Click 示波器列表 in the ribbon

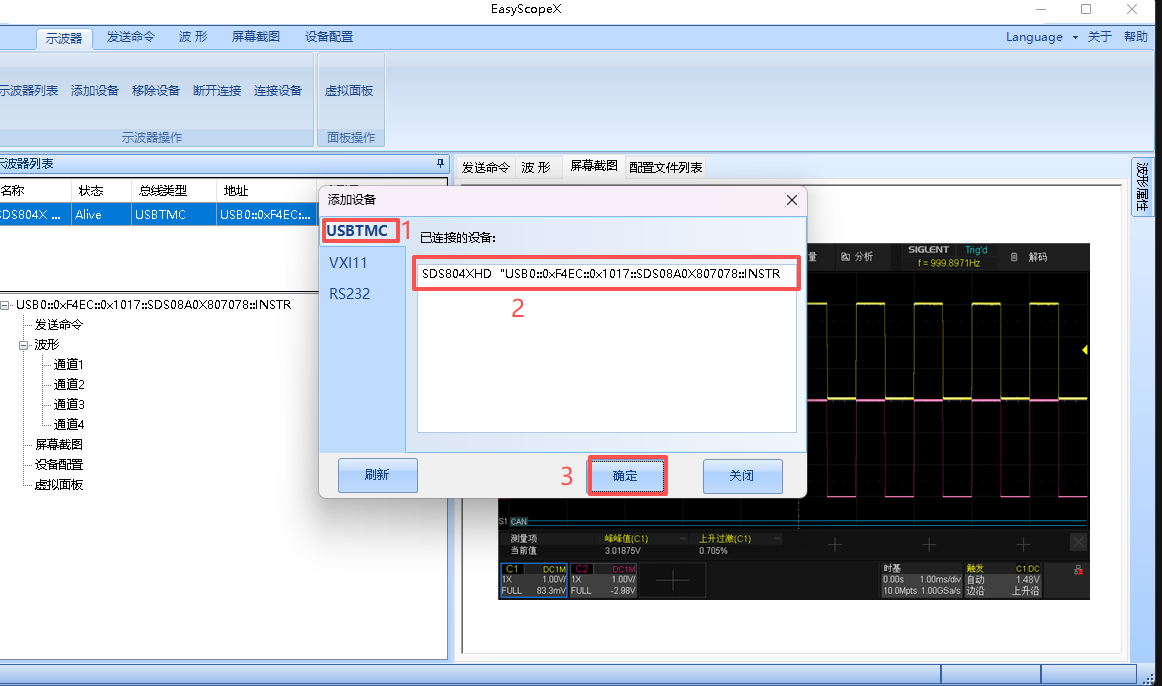point(28,90)
